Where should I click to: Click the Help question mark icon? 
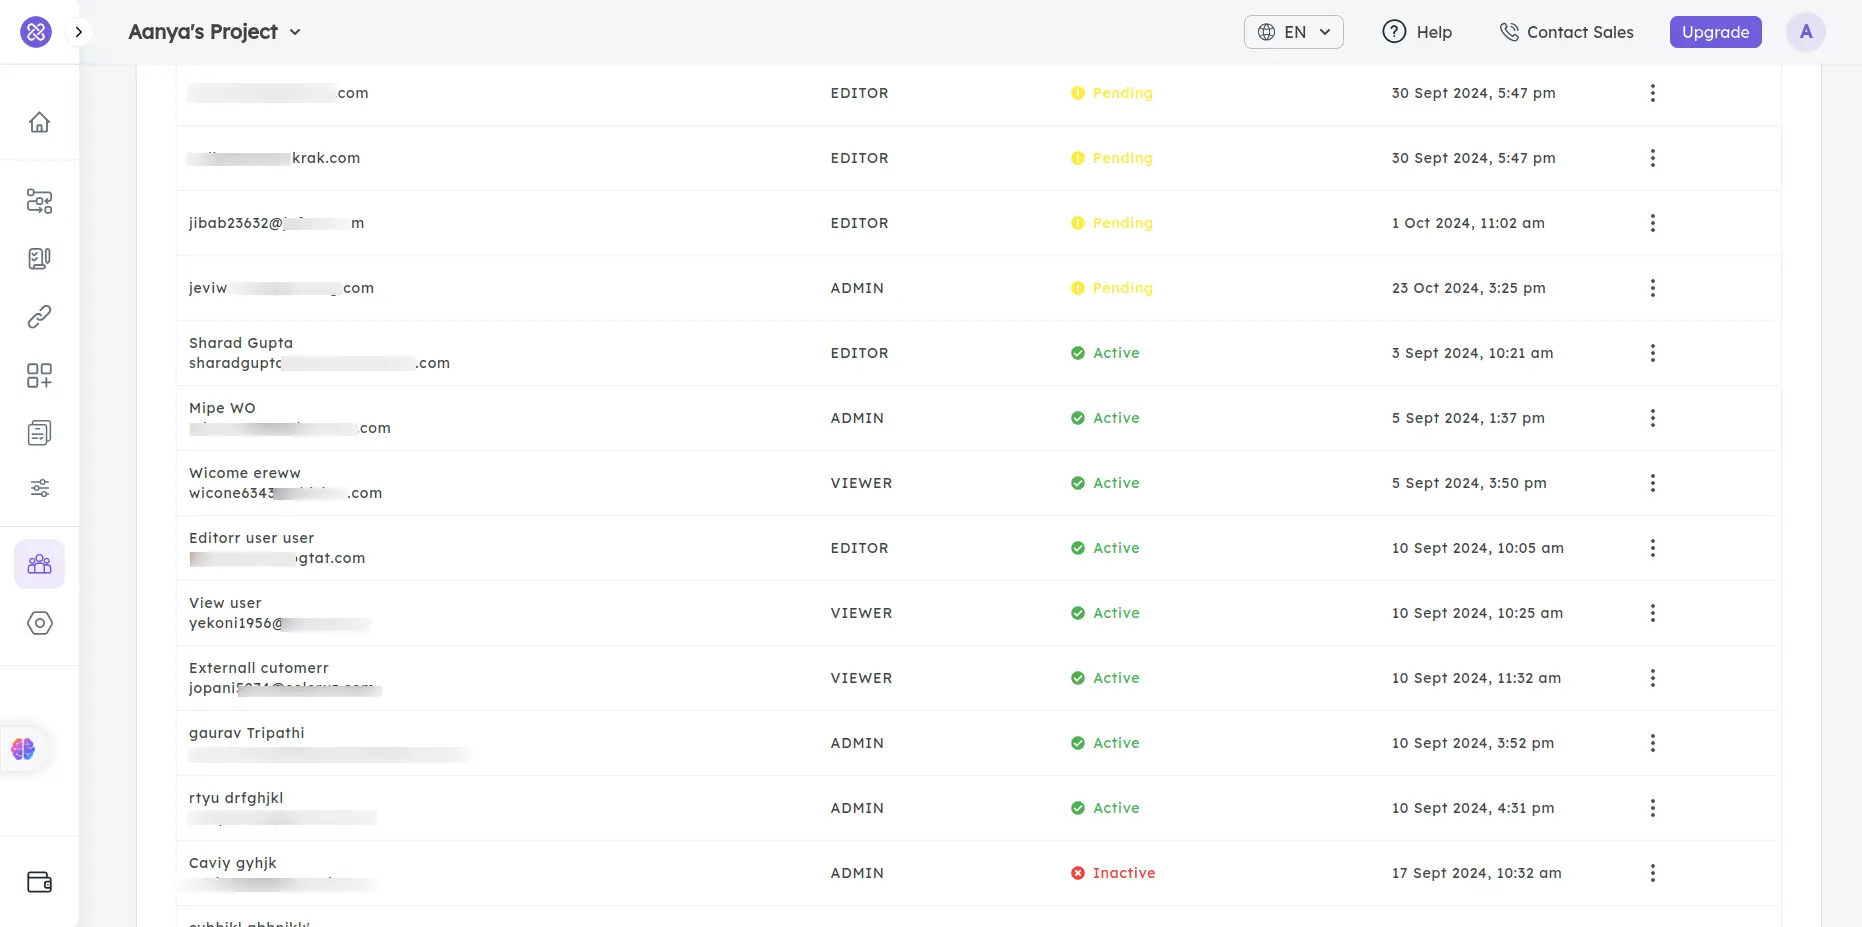tap(1393, 31)
